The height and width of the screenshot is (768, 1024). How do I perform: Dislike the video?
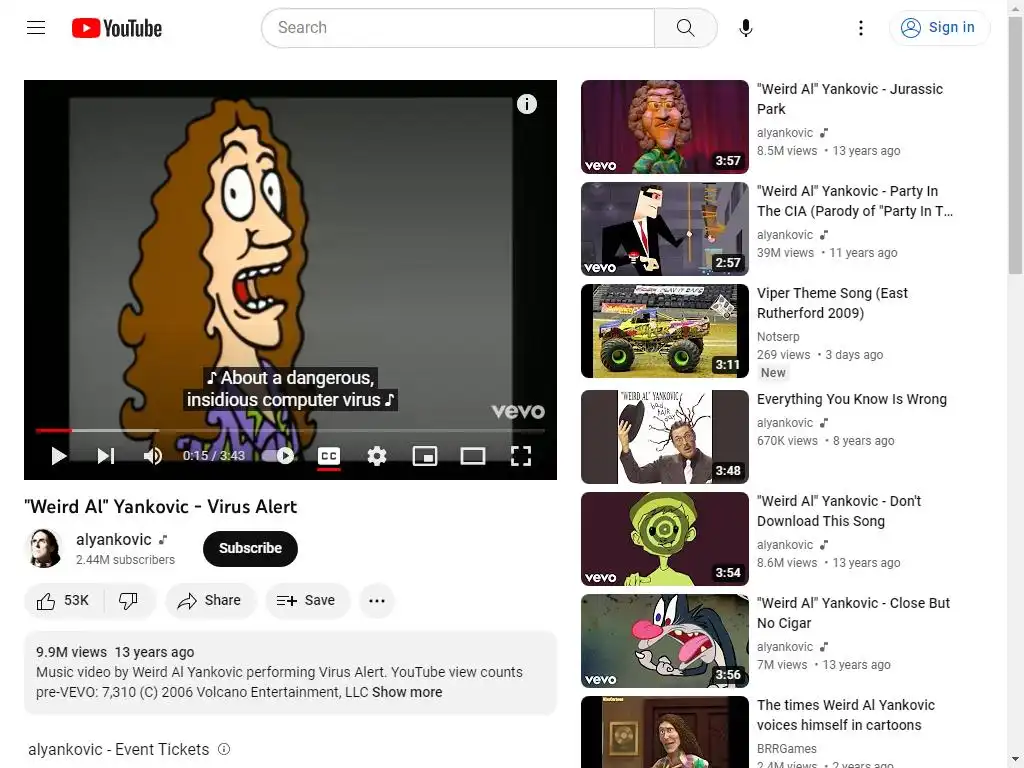coord(129,601)
